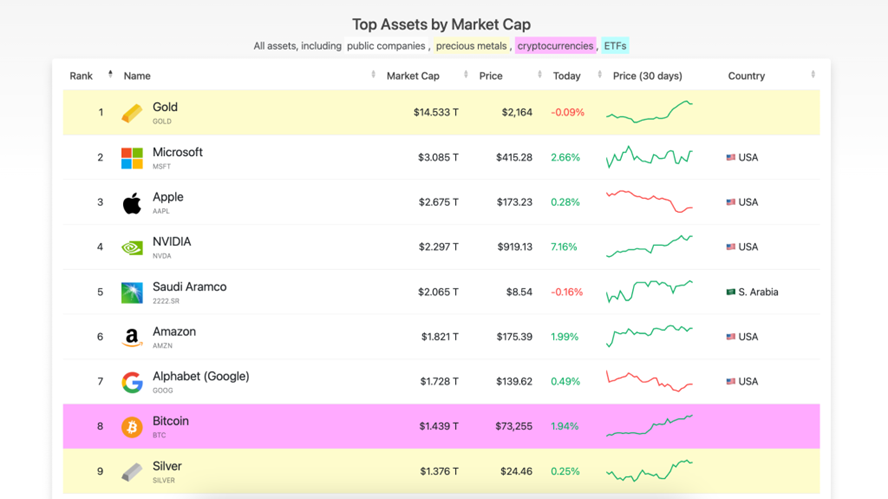888x499 pixels.
Task: View Bitcoin 30-day price chart
Action: coord(649,426)
